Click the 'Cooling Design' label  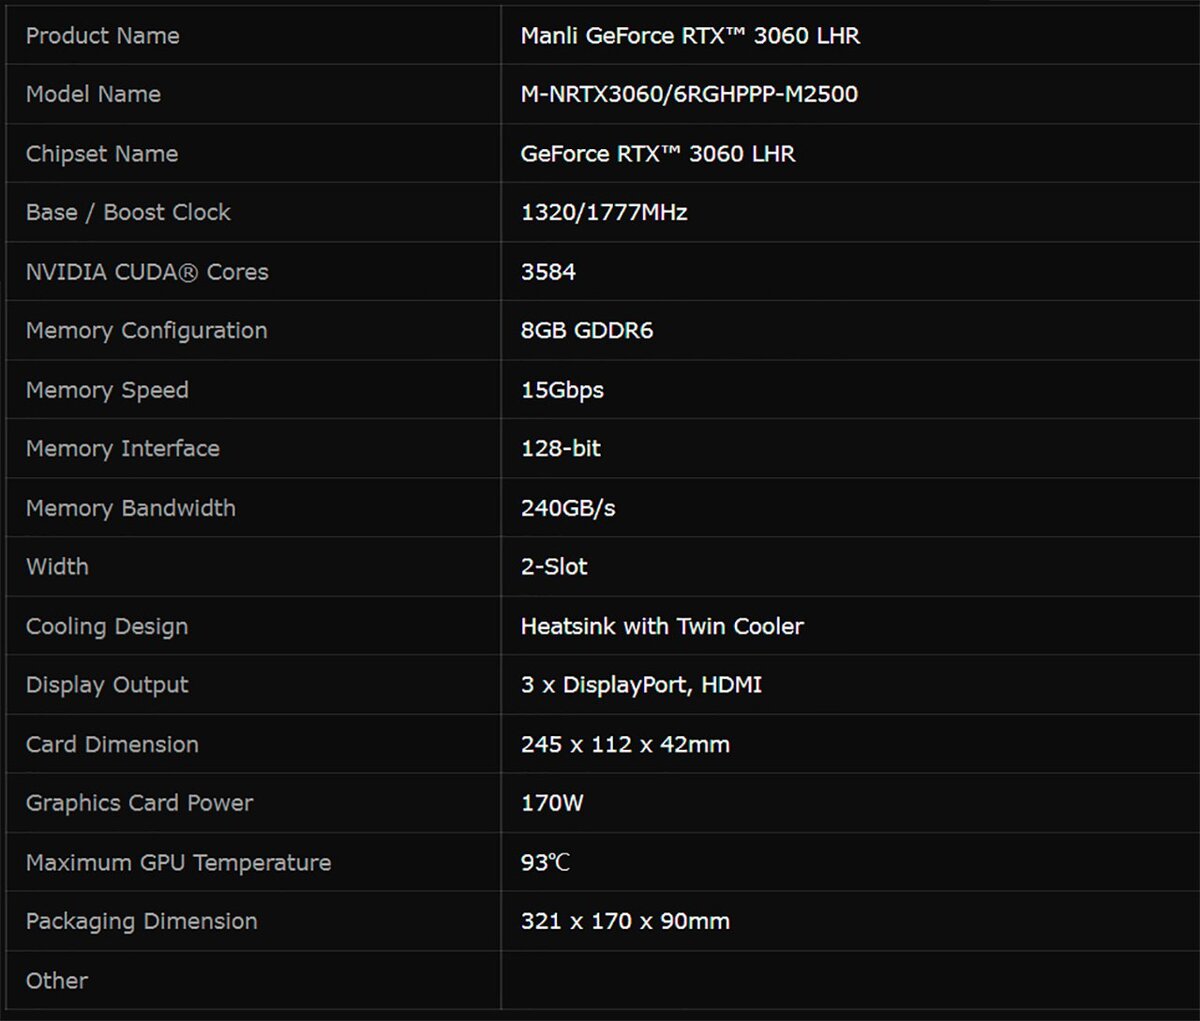(107, 627)
